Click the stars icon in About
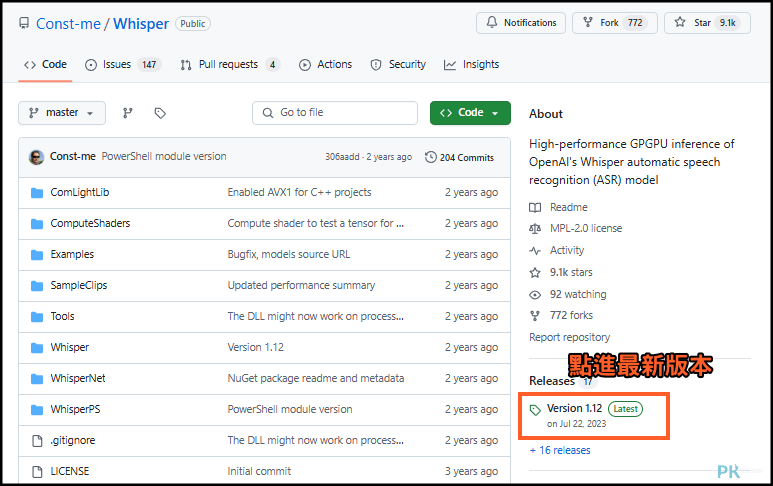This screenshot has height=486, width=773. click(535, 273)
